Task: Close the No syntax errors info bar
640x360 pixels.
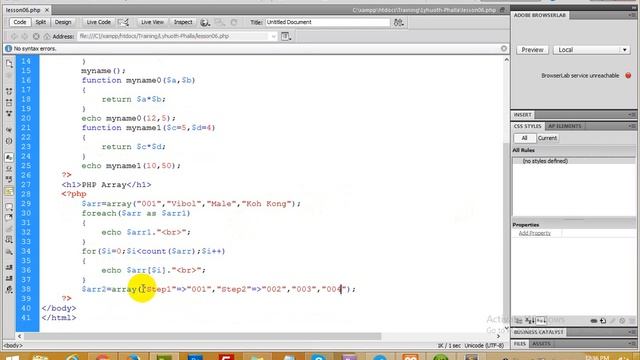Action: tap(504, 49)
